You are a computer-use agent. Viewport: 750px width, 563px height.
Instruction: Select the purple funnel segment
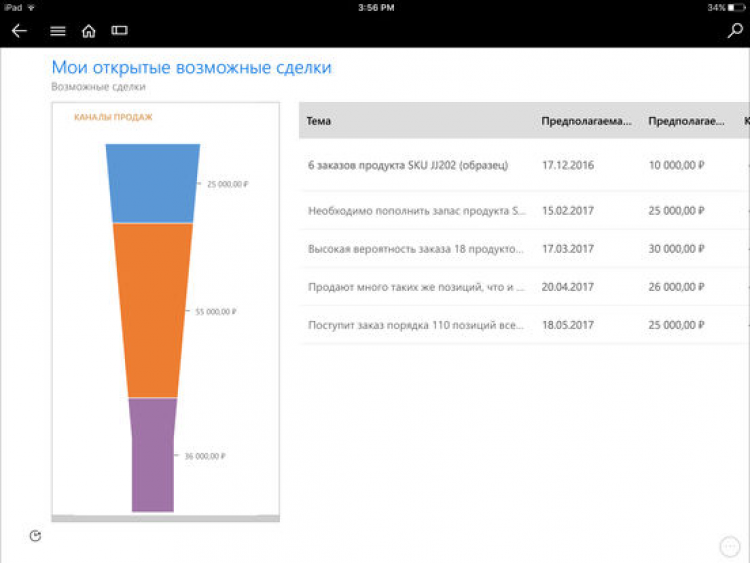pyautogui.click(x=152, y=455)
